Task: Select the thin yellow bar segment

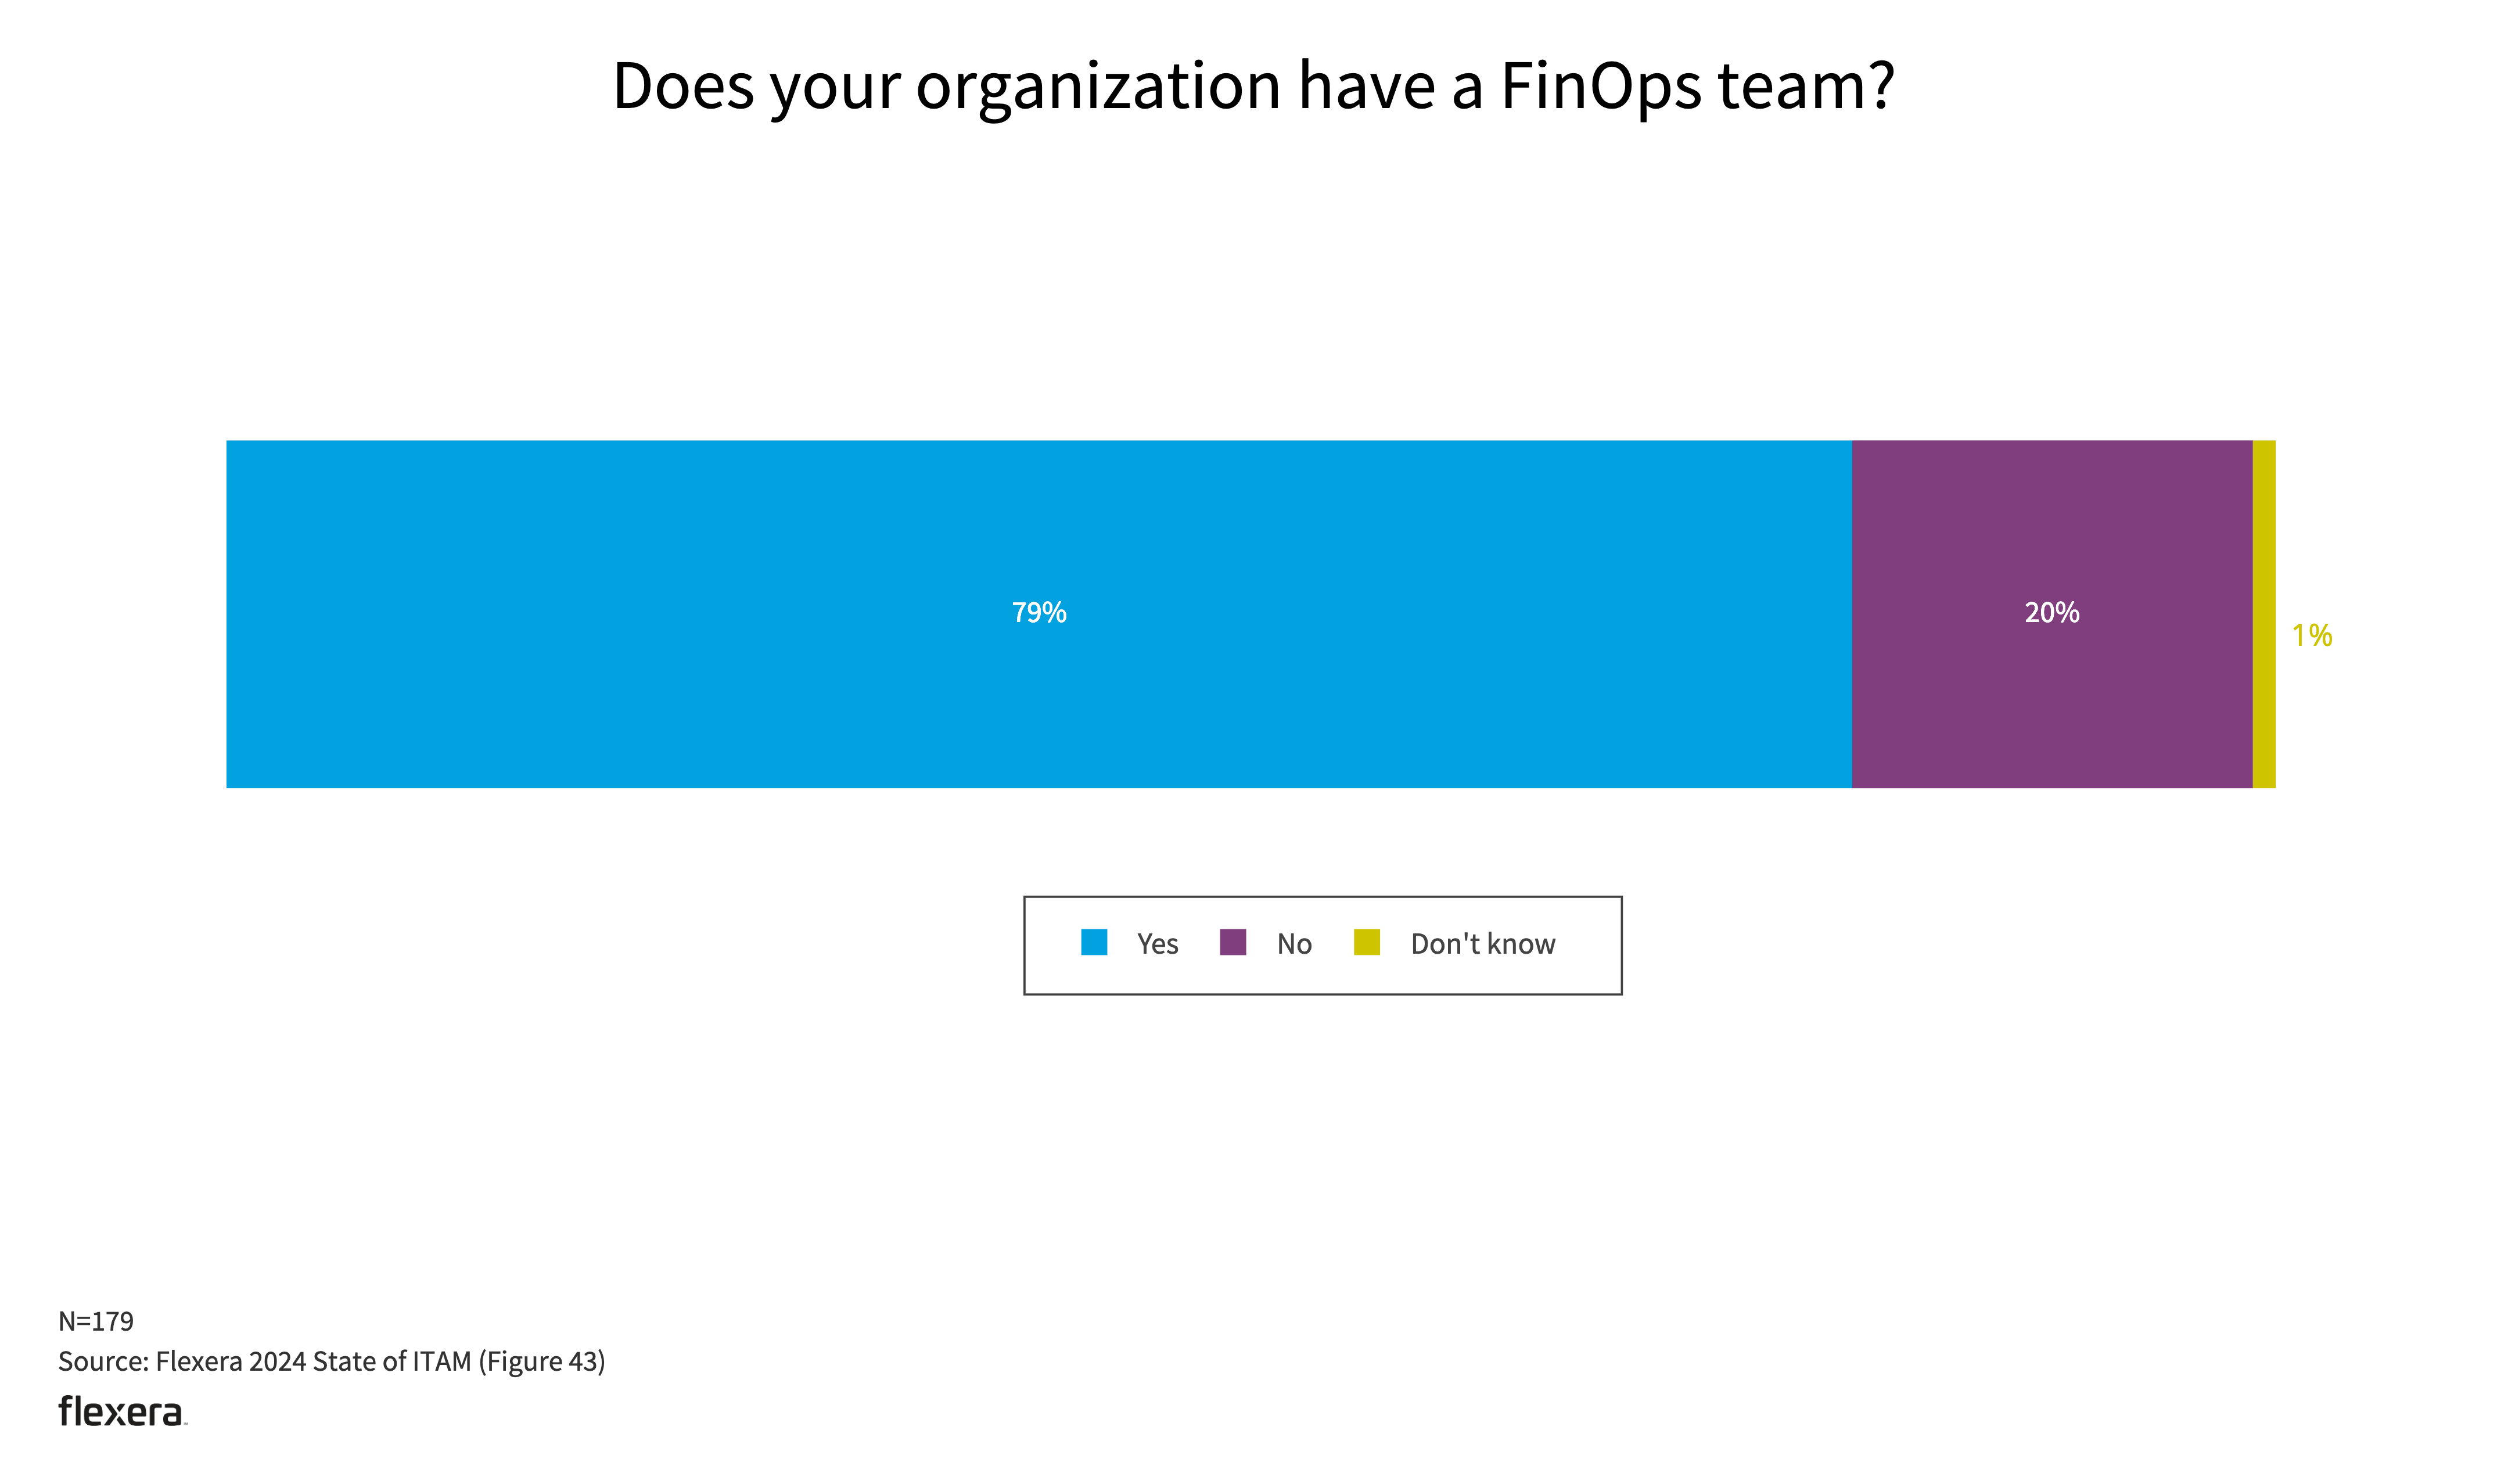Action: point(2264,614)
